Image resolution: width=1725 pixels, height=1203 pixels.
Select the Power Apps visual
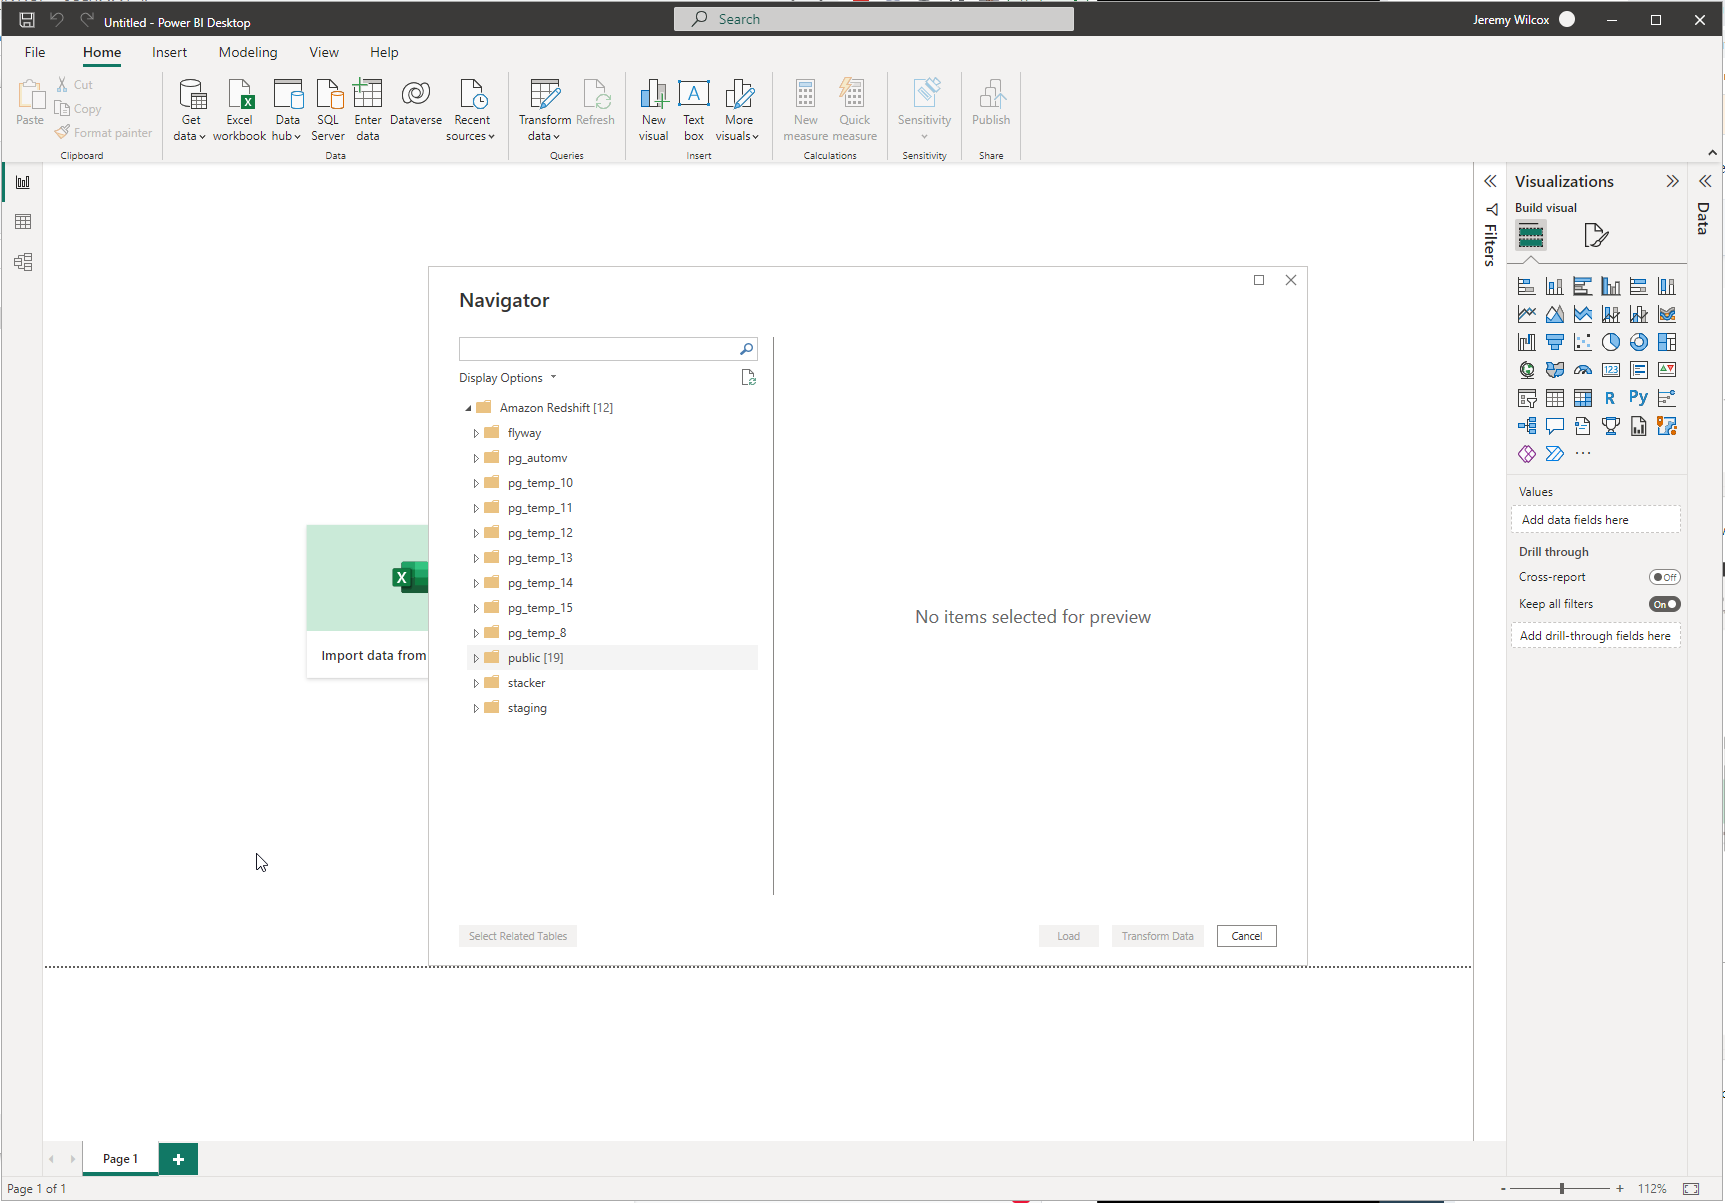[1527, 454]
